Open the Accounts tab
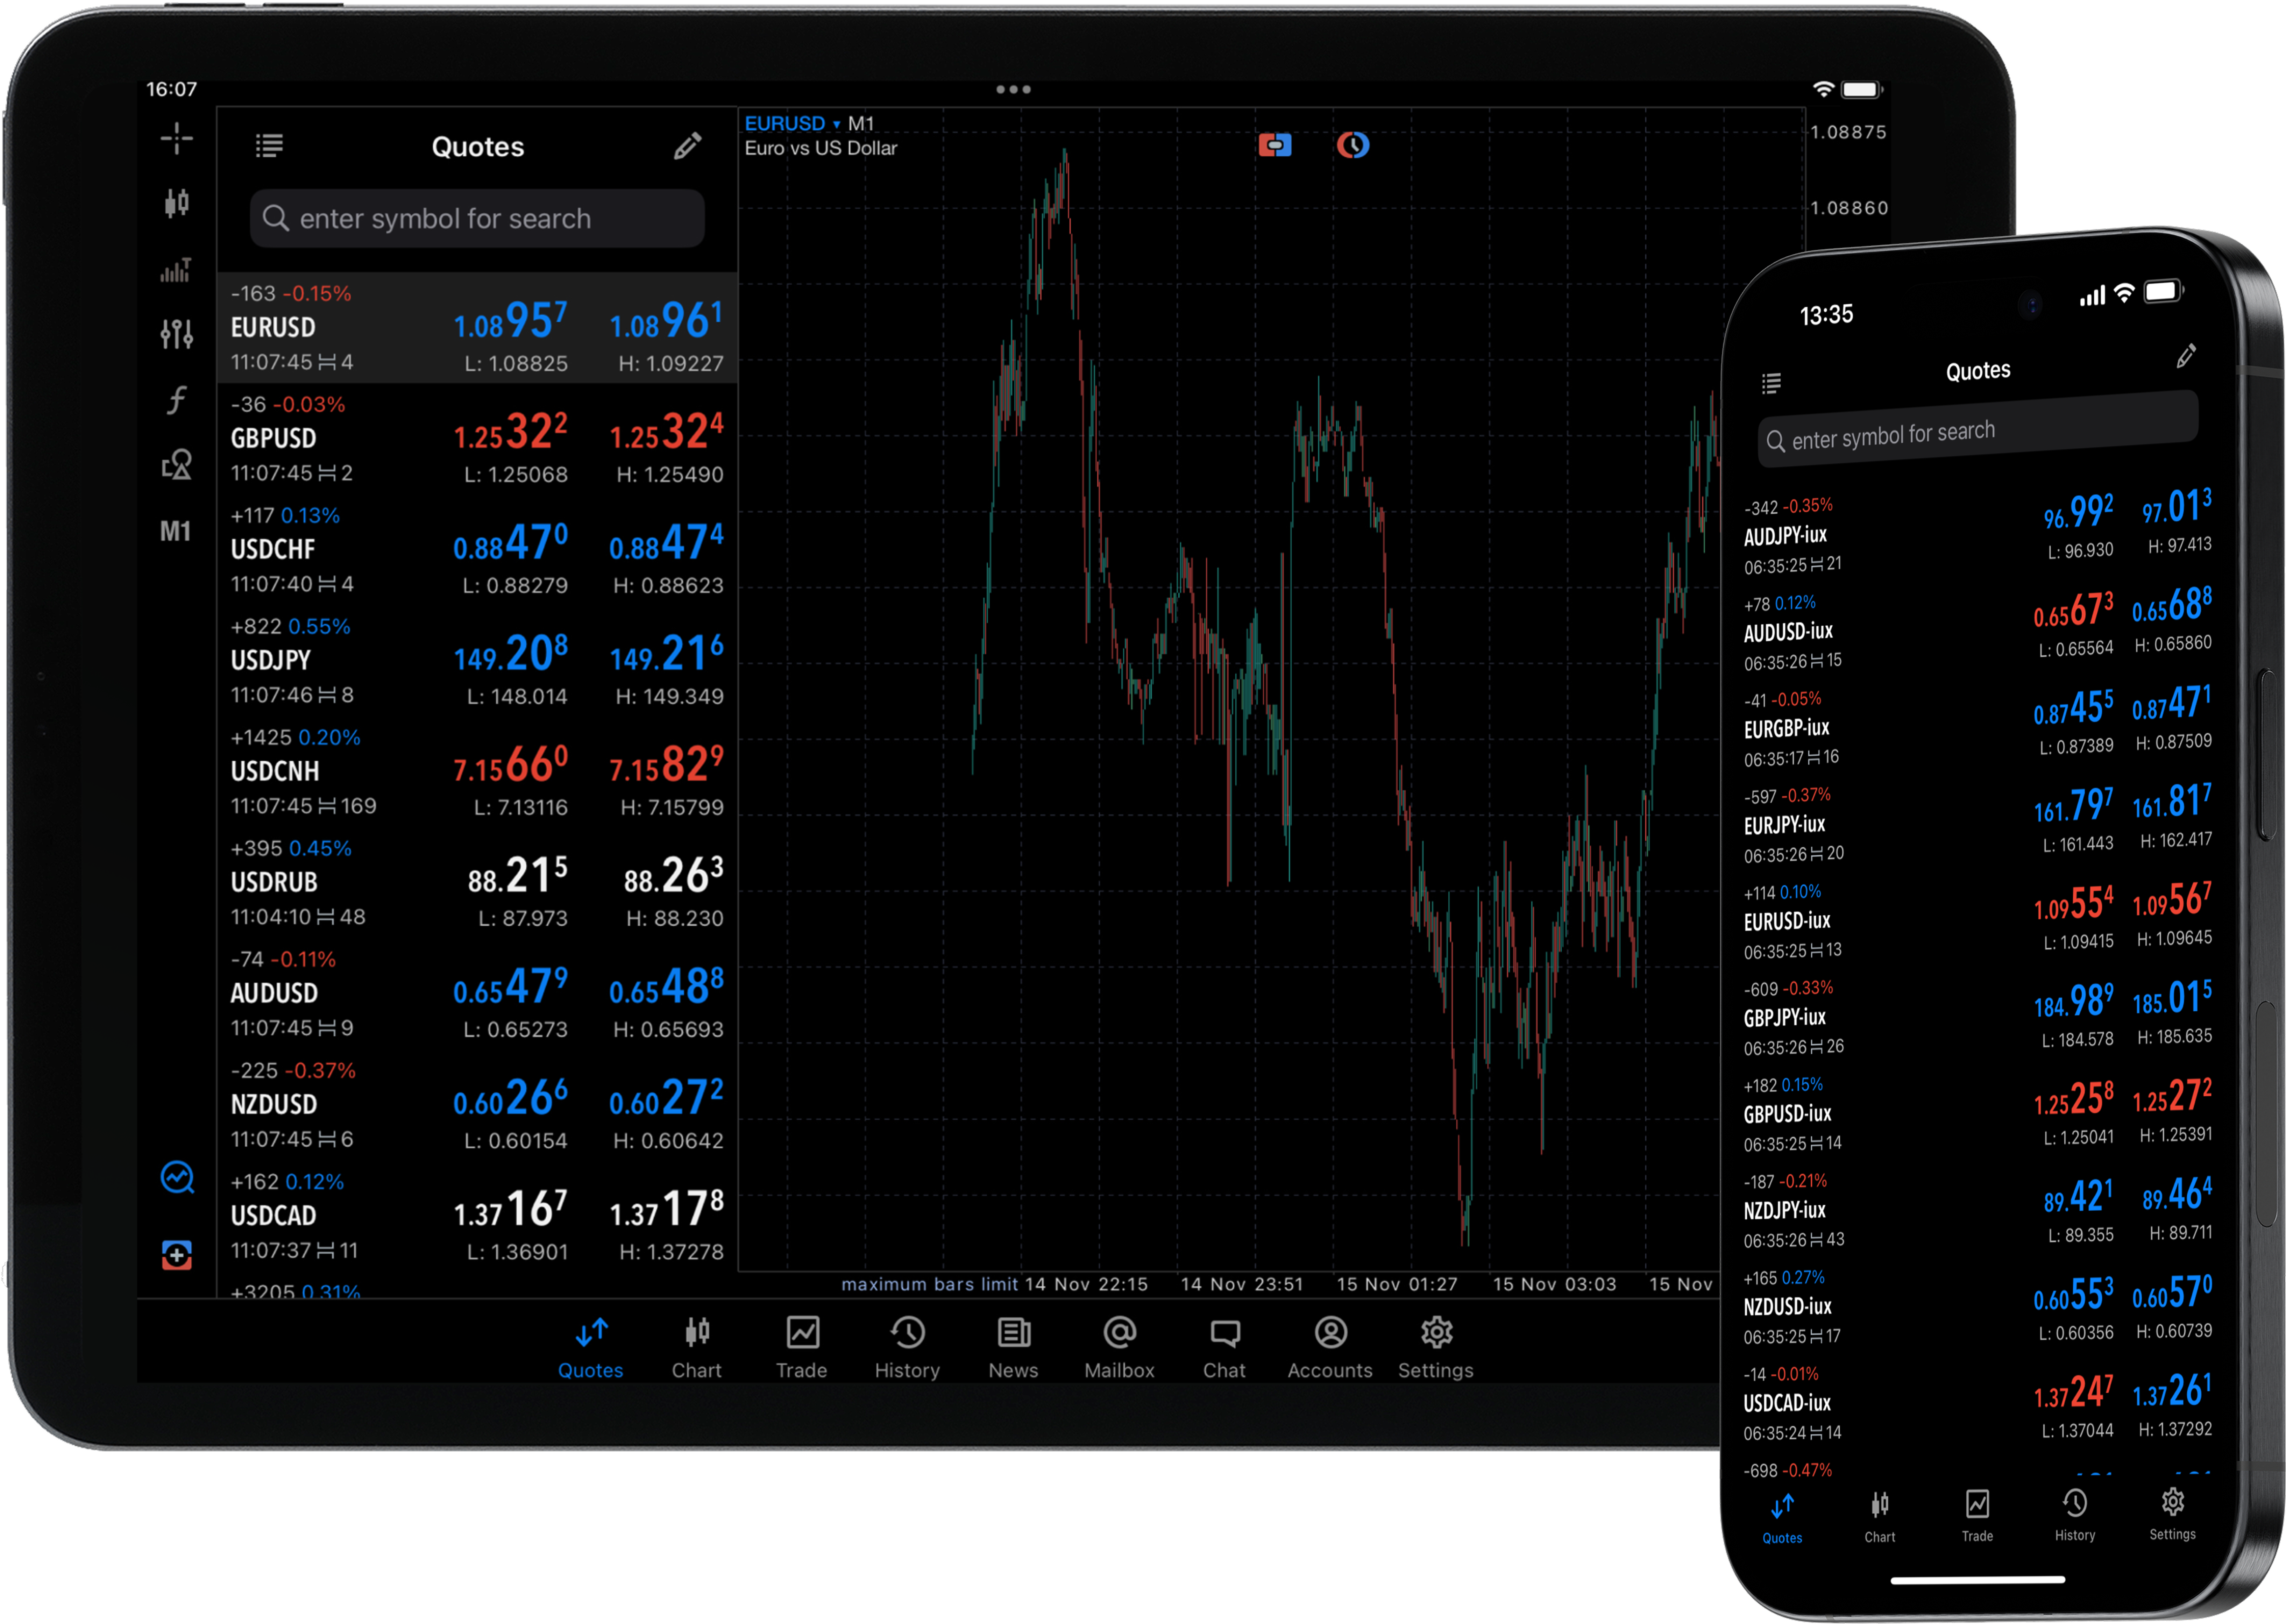 pyautogui.click(x=1330, y=1348)
